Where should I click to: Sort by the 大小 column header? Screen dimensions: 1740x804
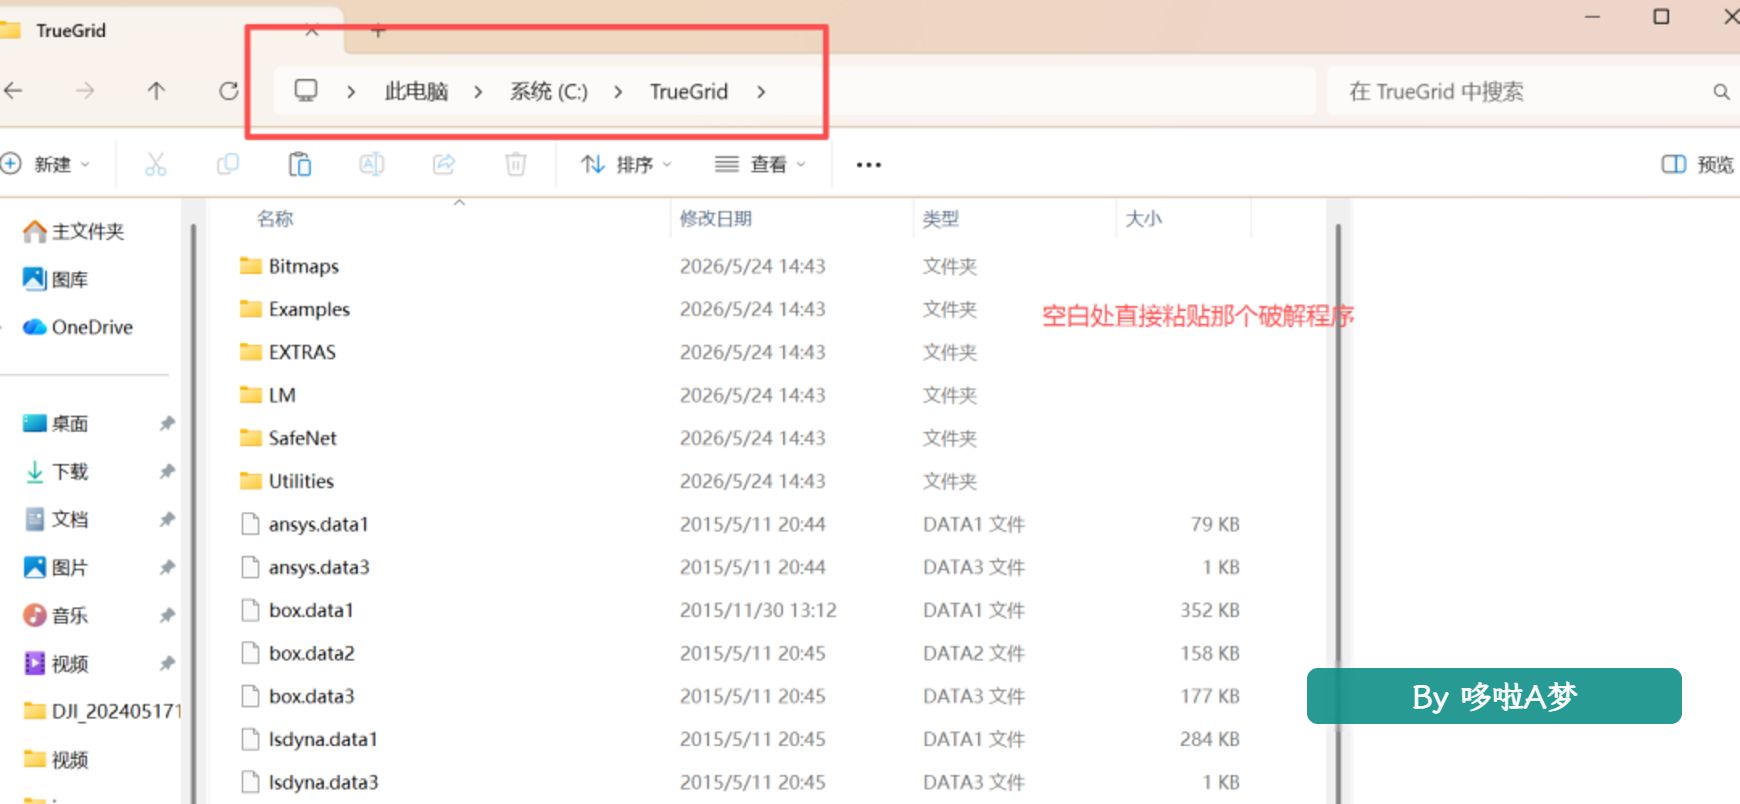click(1144, 218)
